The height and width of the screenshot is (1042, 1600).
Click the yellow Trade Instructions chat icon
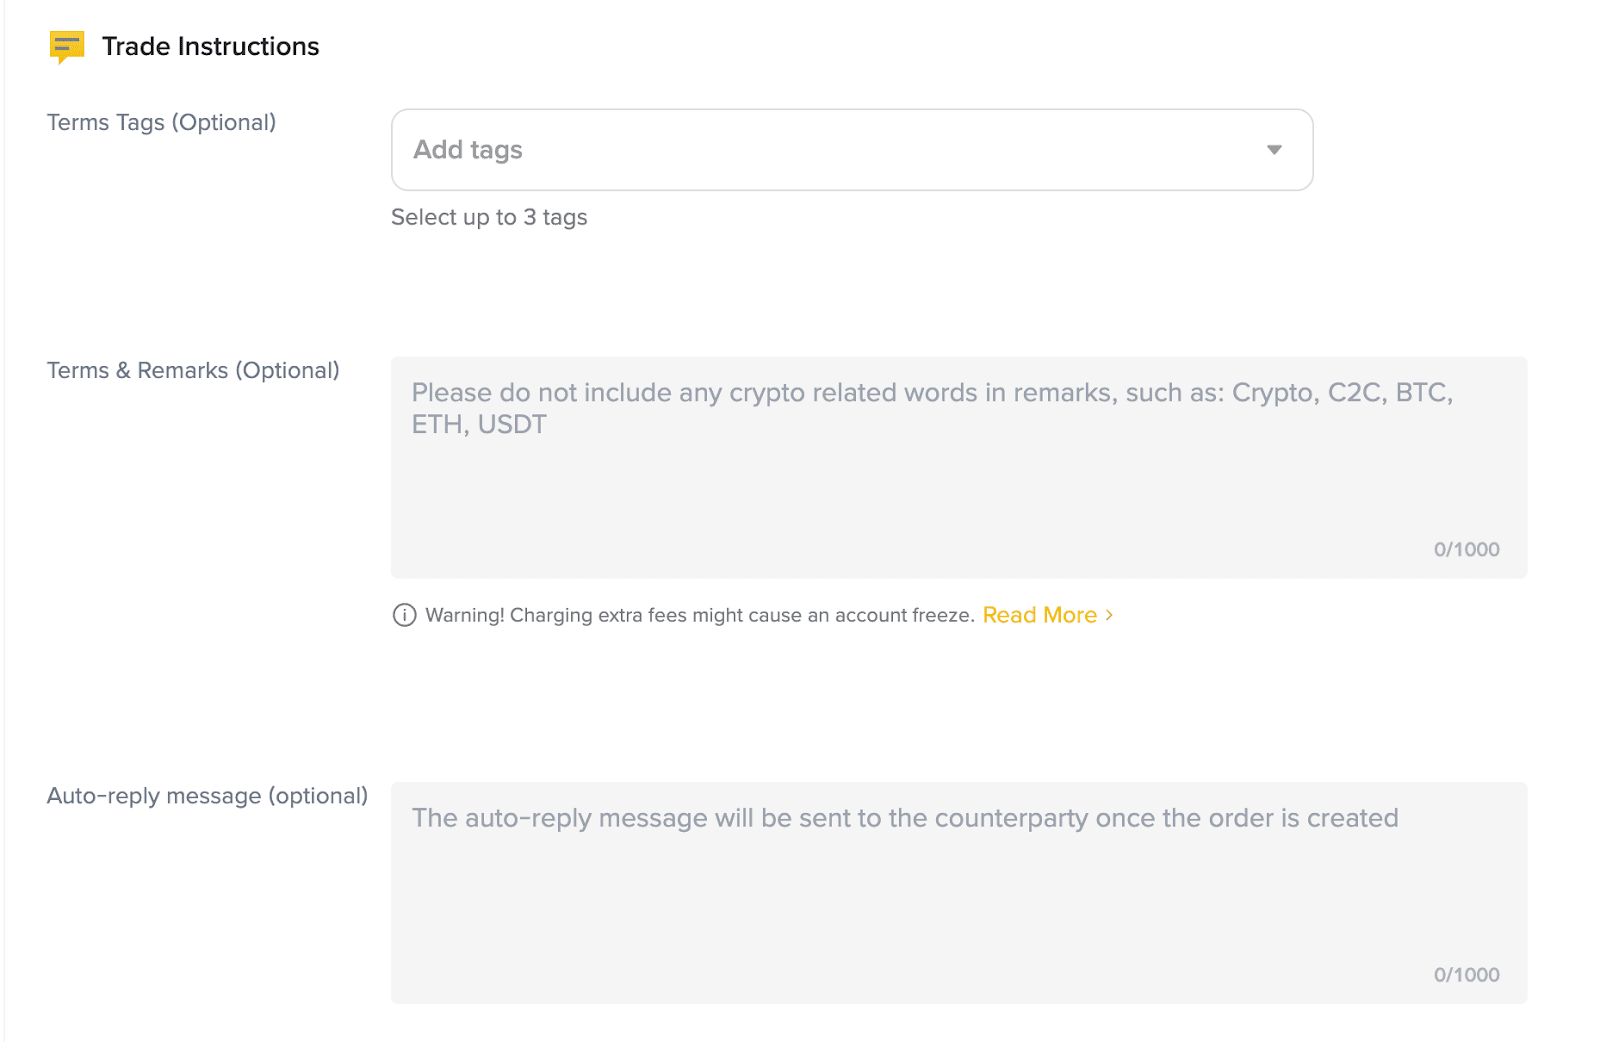click(x=67, y=46)
